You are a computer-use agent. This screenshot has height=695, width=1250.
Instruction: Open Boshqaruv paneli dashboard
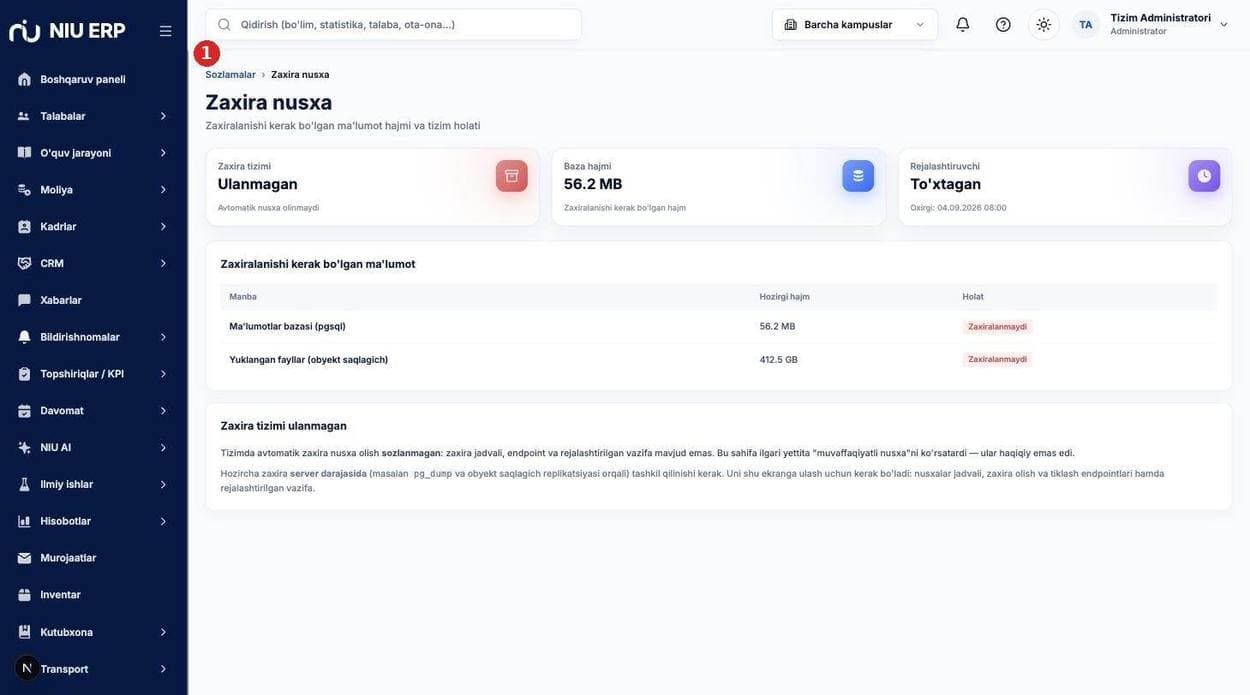[94, 79]
